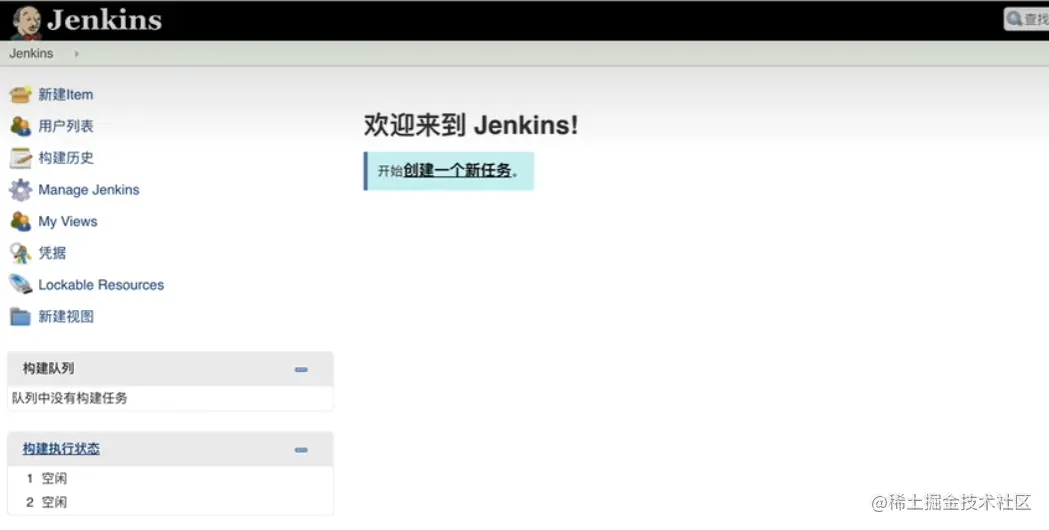1049x530 pixels.
Task: Click the My Views people icon
Action: coord(20,222)
